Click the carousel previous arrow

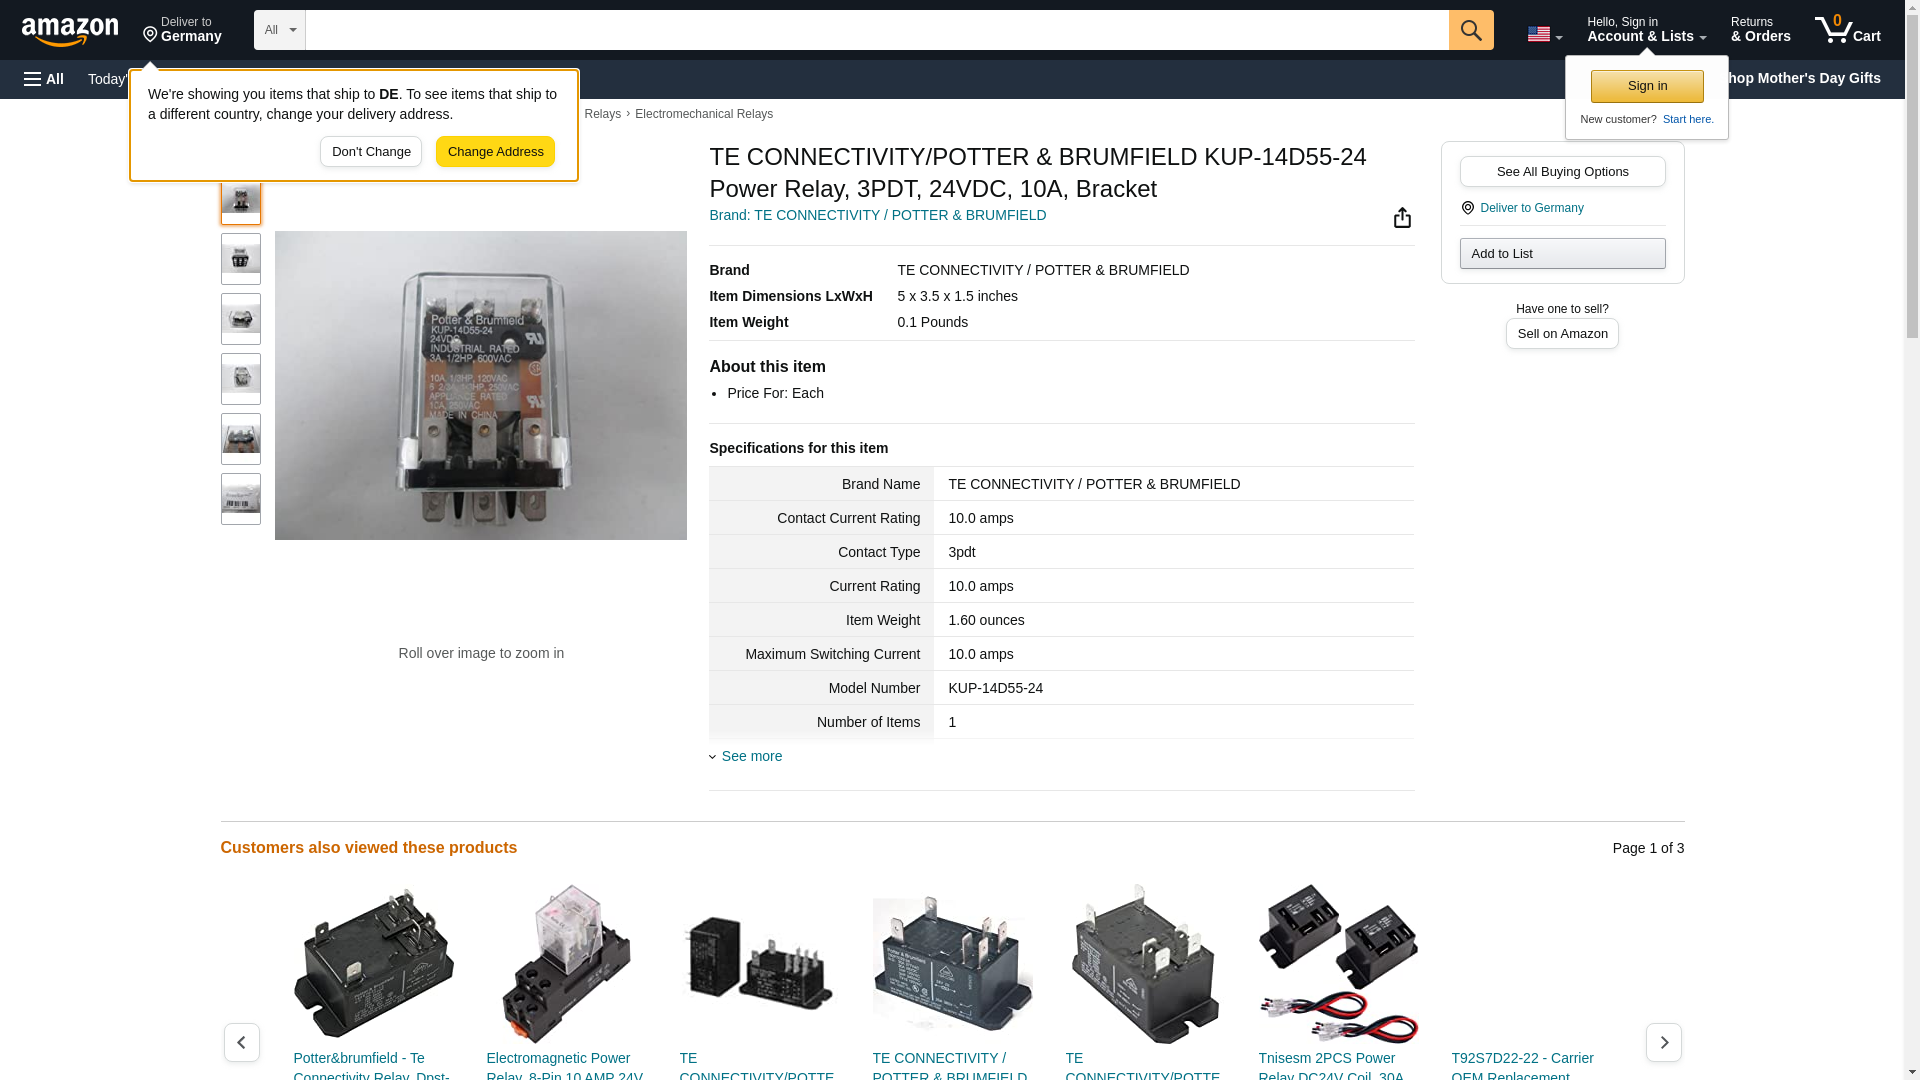[242, 1042]
